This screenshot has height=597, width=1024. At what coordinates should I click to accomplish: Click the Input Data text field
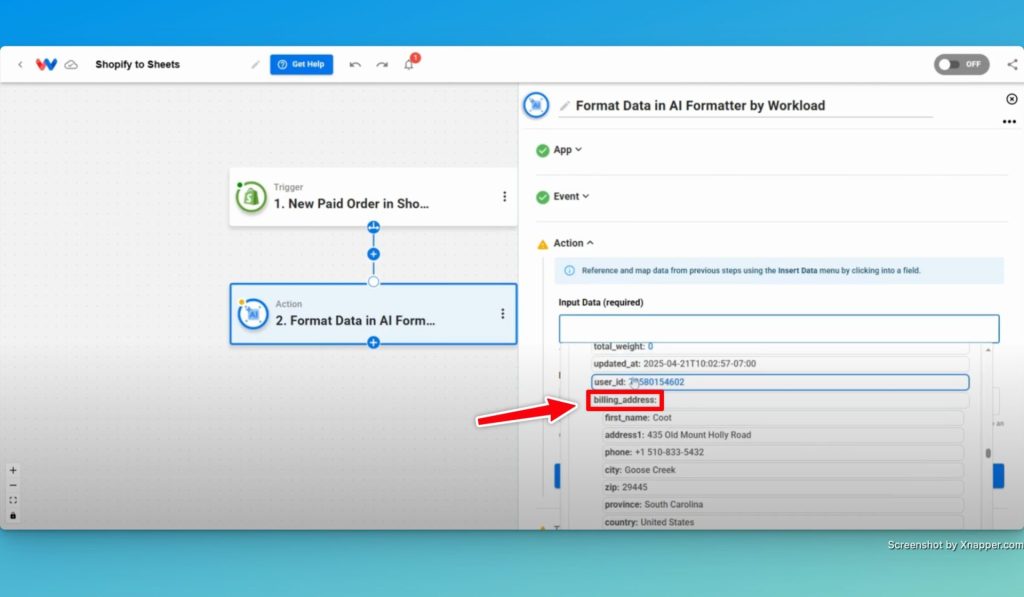(x=778, y=329)
